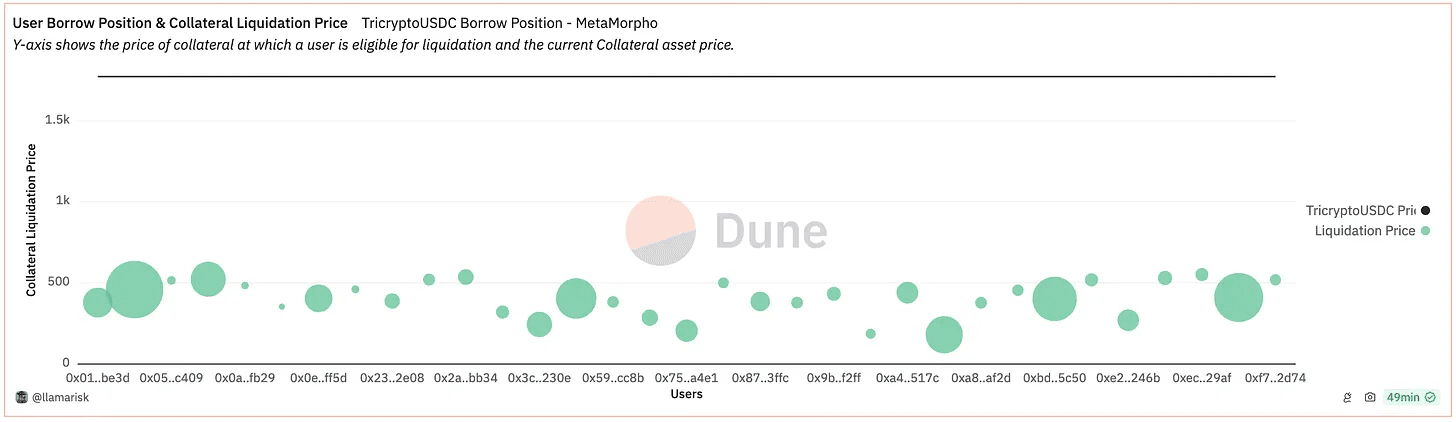
Task: Toggle the TricryptoUSDC Price legend series
Action: coord(1360,210)
